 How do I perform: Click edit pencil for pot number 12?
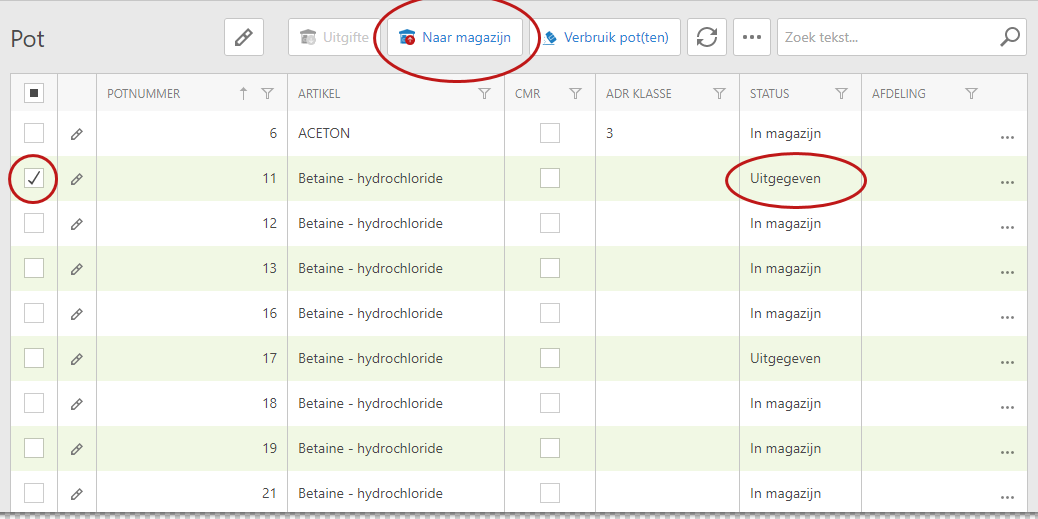pos(77,224)
